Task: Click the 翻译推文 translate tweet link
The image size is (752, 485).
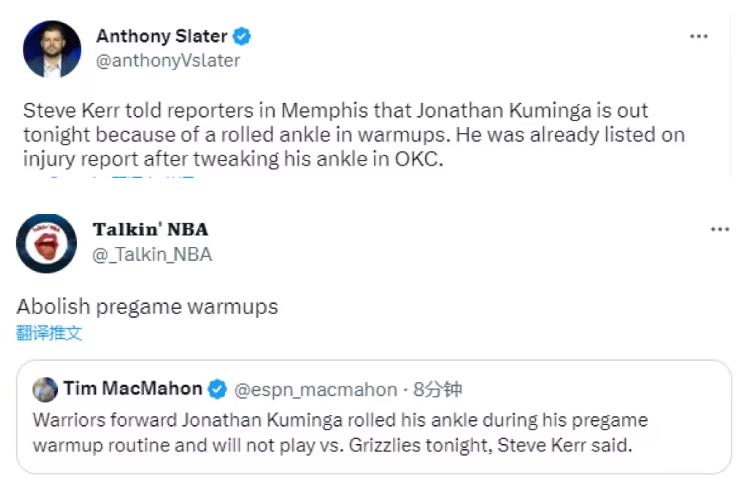Action: pos(49,333)
